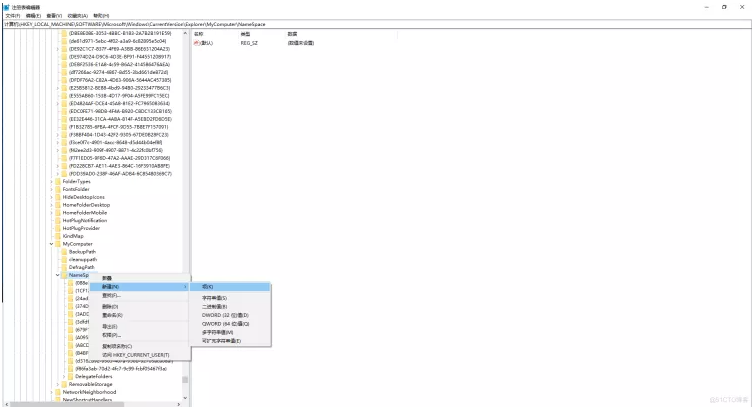Select the HotPlugNotification key label
This screenshot has height=410, width=754.
[85, 220]
